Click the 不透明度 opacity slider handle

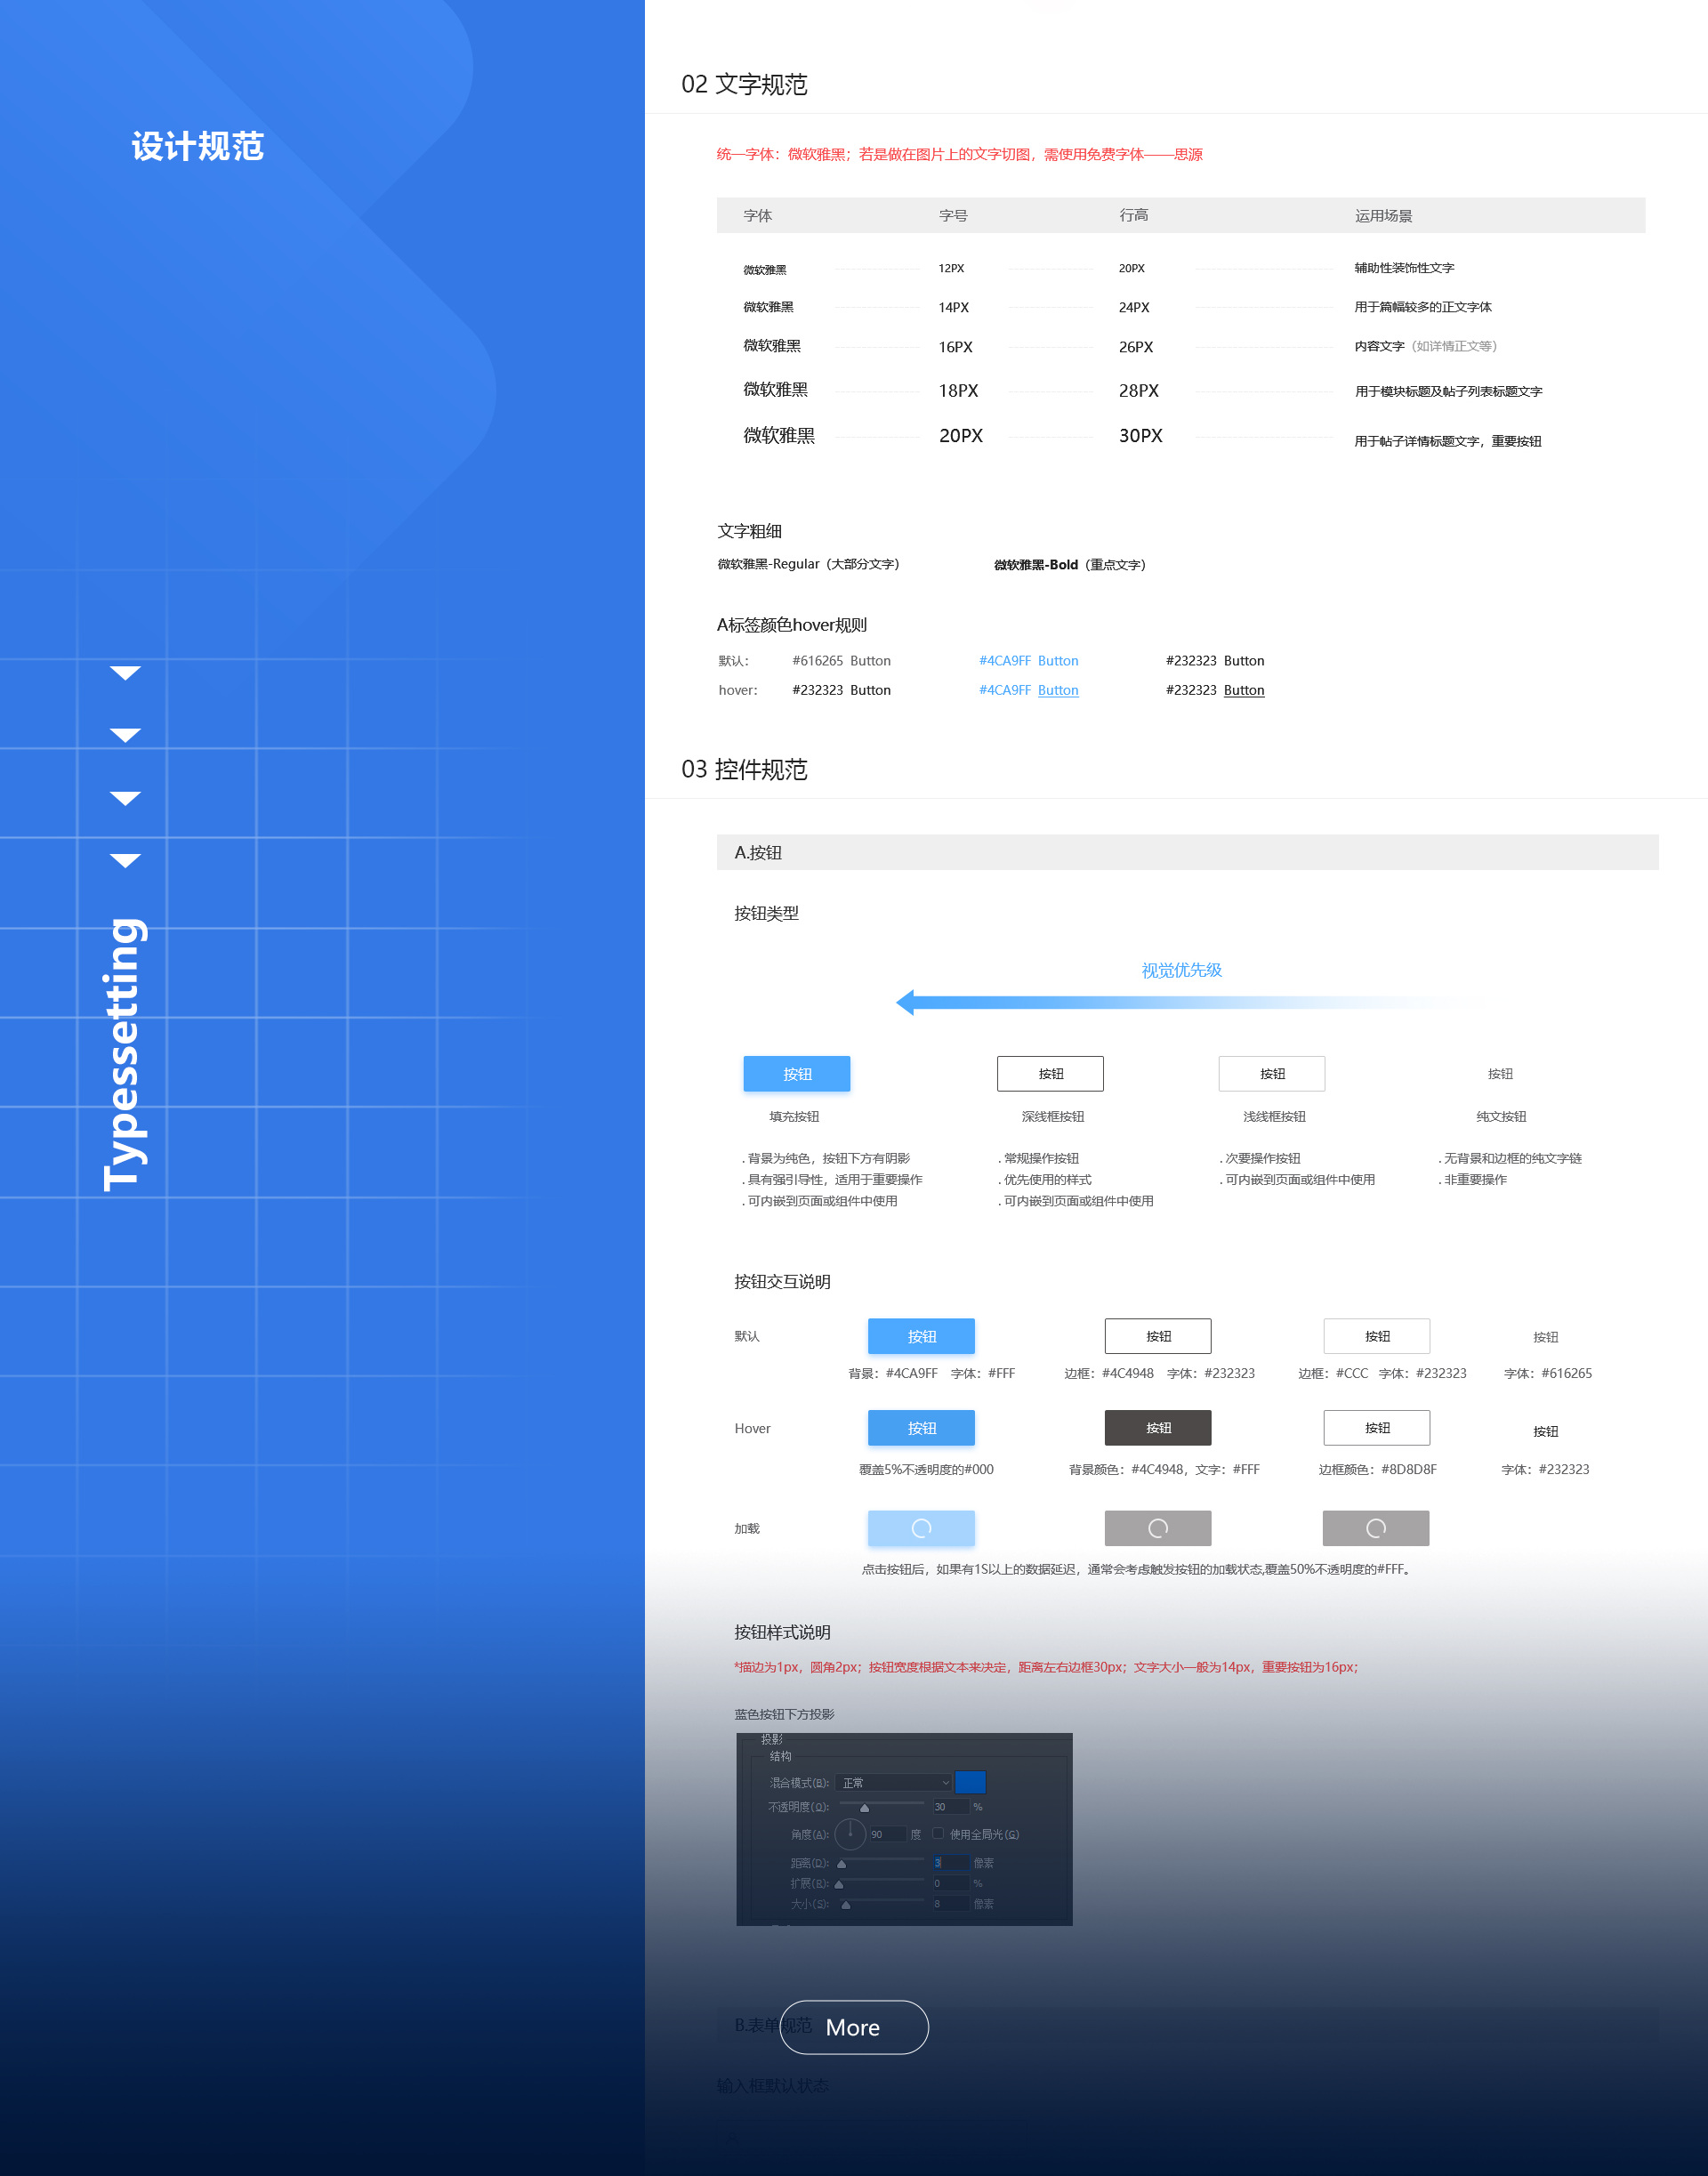coord(865,1808)
